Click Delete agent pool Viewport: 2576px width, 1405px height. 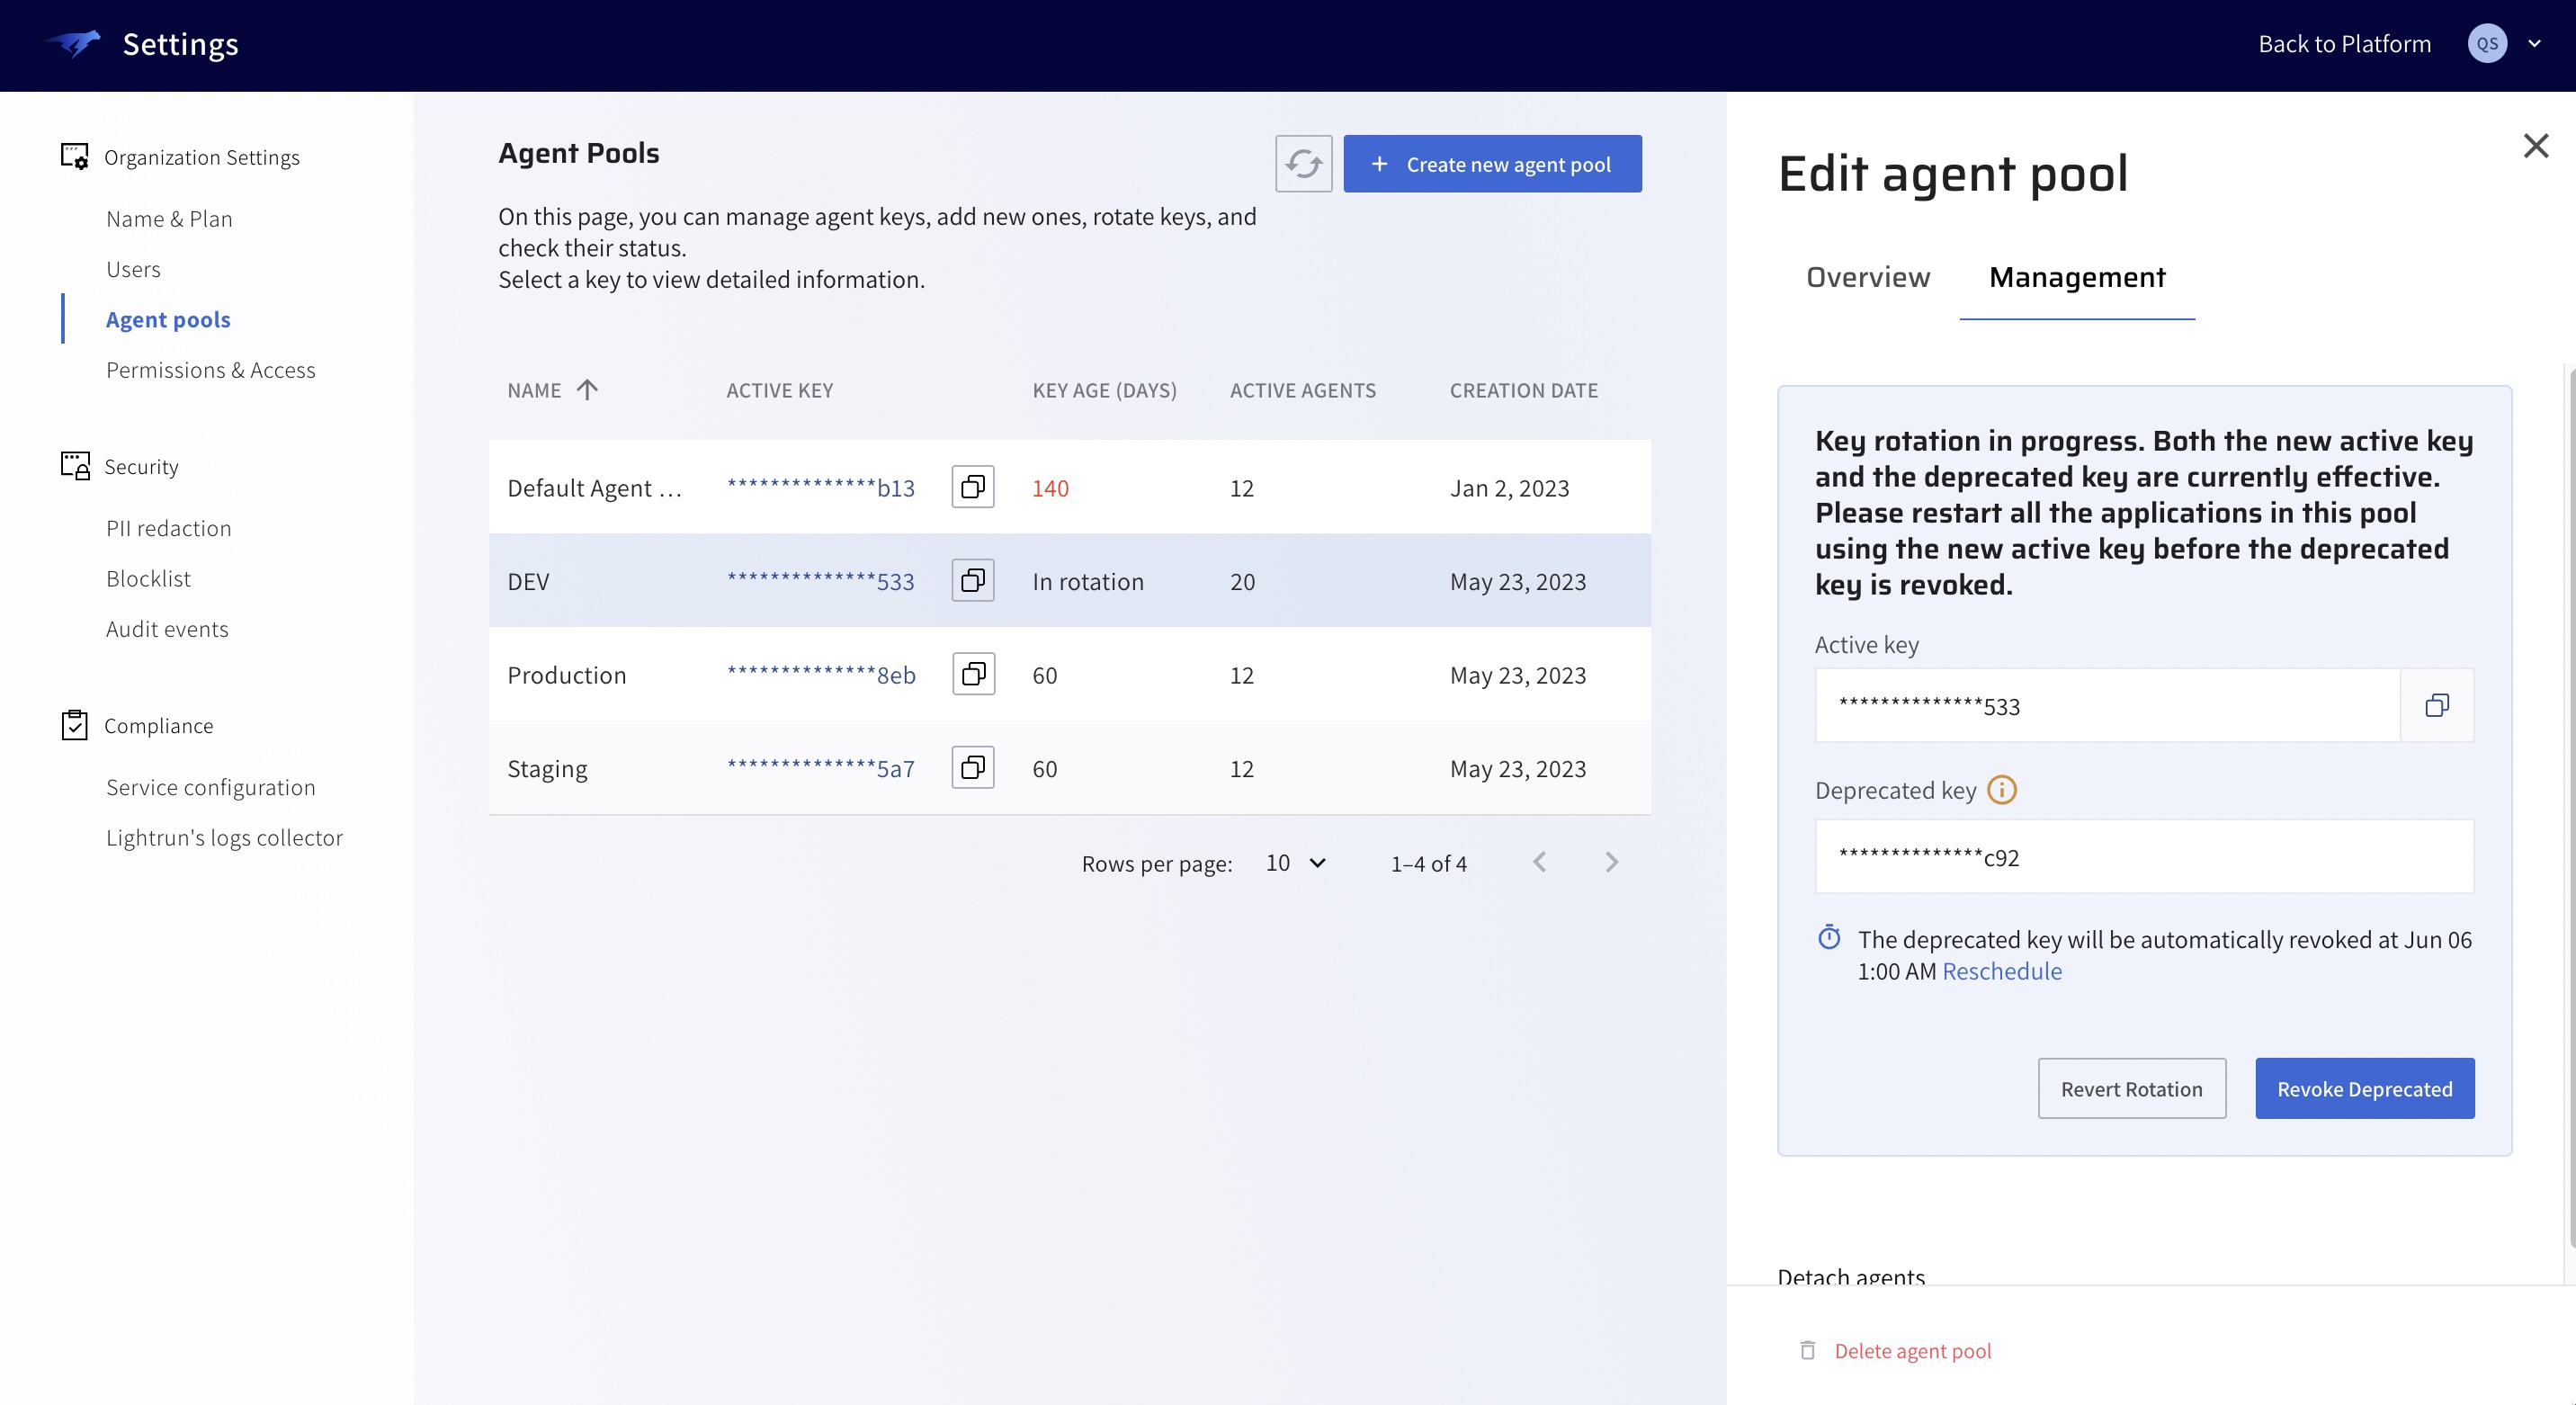(x=1911, y=1351)
